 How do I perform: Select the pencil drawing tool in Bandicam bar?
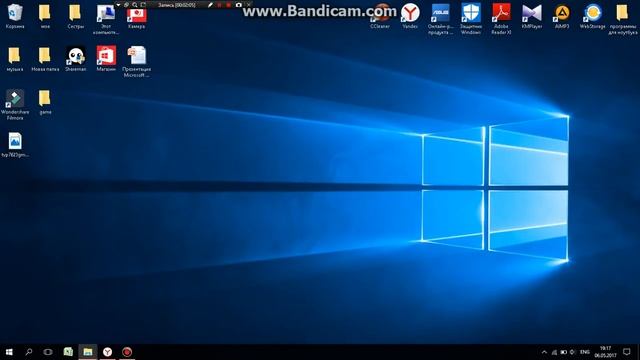[x=210, y=4]
